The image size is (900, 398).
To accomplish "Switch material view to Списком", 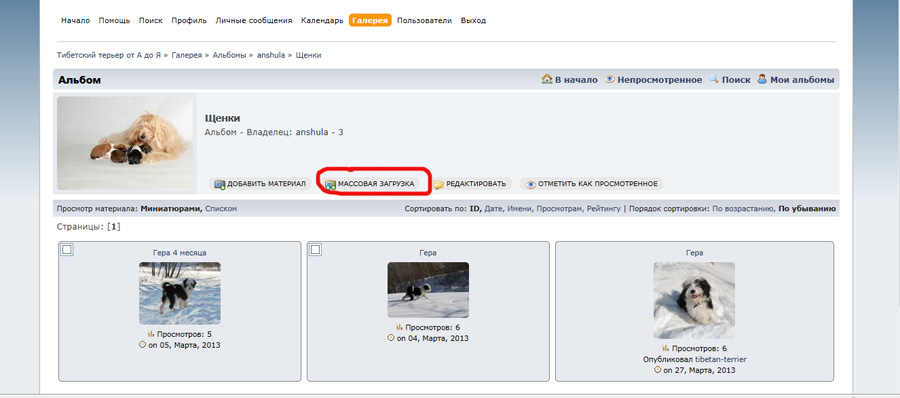I will tap(221, 209).
